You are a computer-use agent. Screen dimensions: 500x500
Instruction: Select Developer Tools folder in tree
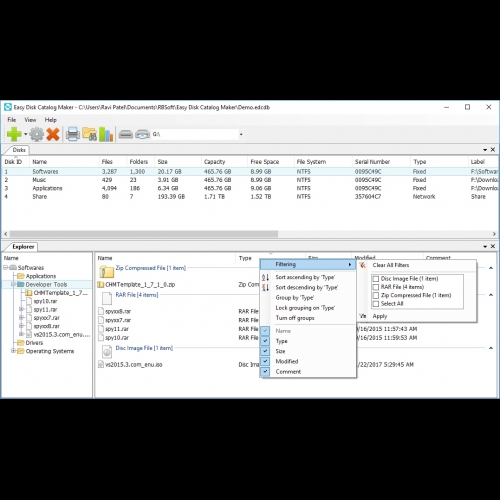[x=46, y=284]
